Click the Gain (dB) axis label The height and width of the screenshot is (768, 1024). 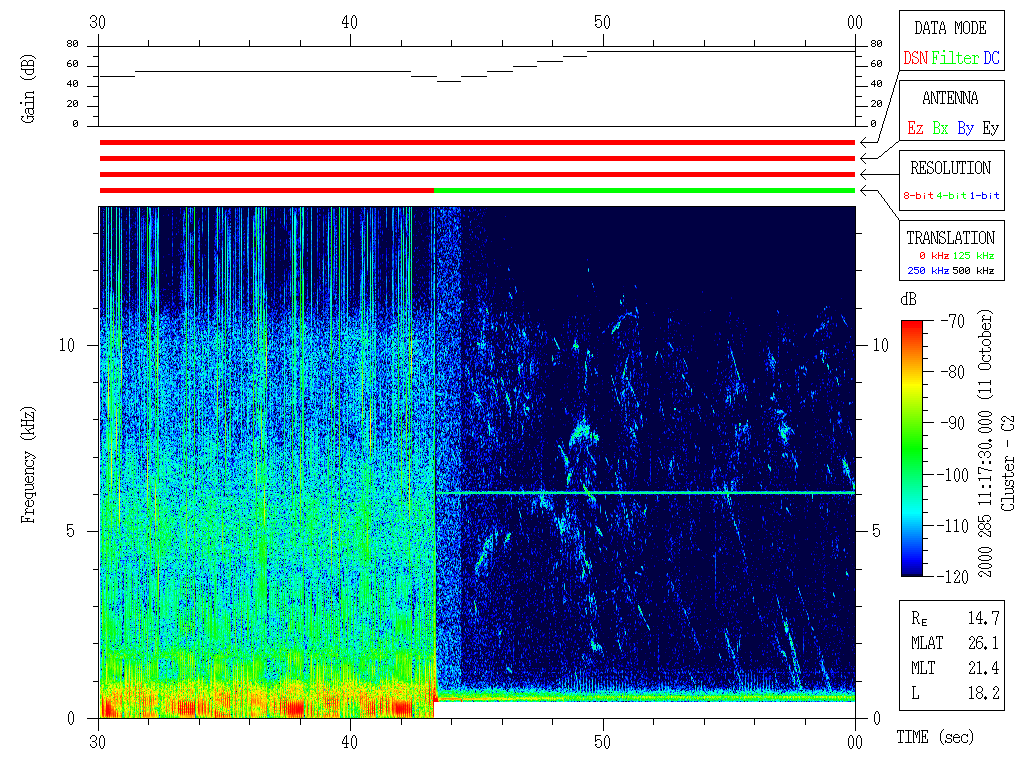click(28, 88)
